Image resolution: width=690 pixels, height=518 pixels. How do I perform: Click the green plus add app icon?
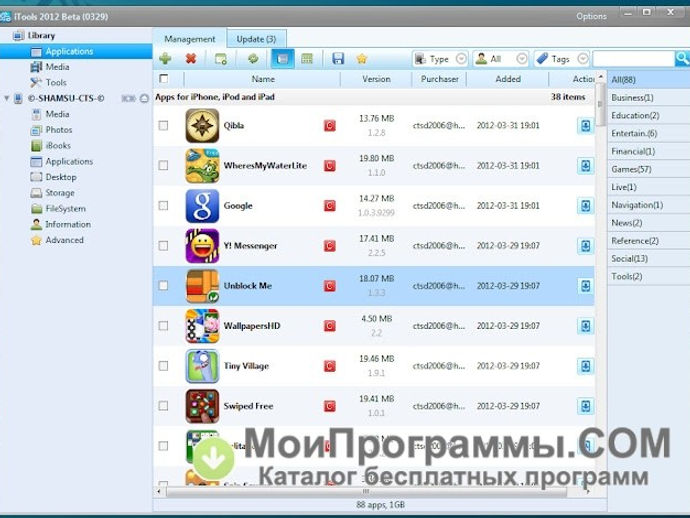[x=165, y=59]
